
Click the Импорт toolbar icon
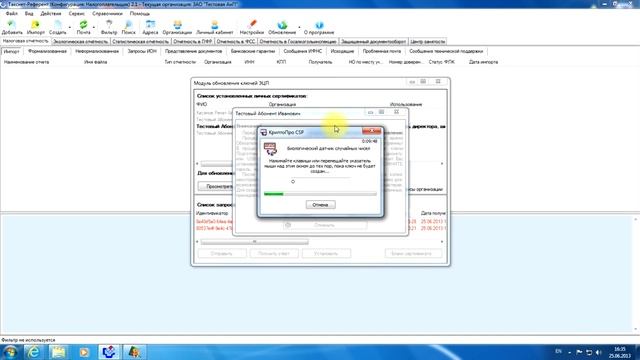[36, 27]
